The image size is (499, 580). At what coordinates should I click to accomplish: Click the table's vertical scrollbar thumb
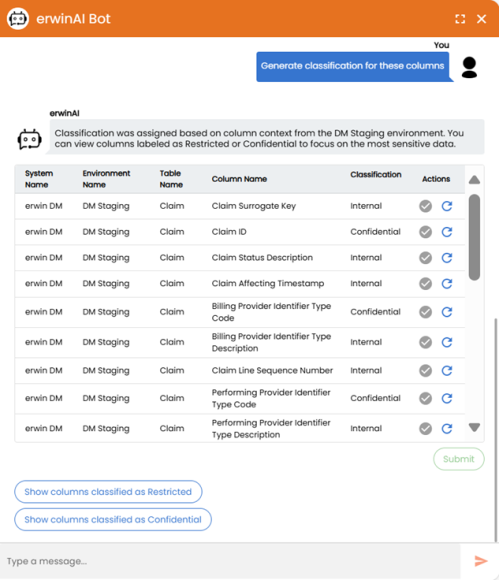click(474, 237)
